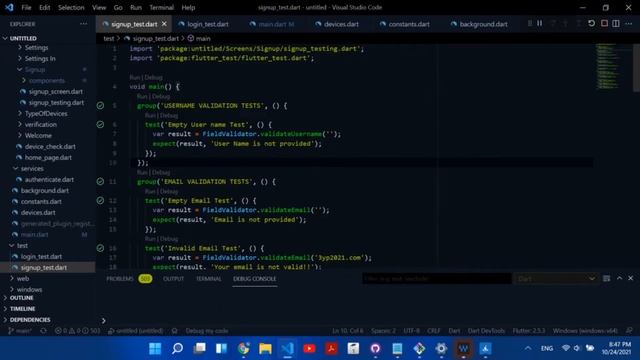Click passed test mark beside Empty Email Test
This screenshot has height=360, width=640.
100,200
